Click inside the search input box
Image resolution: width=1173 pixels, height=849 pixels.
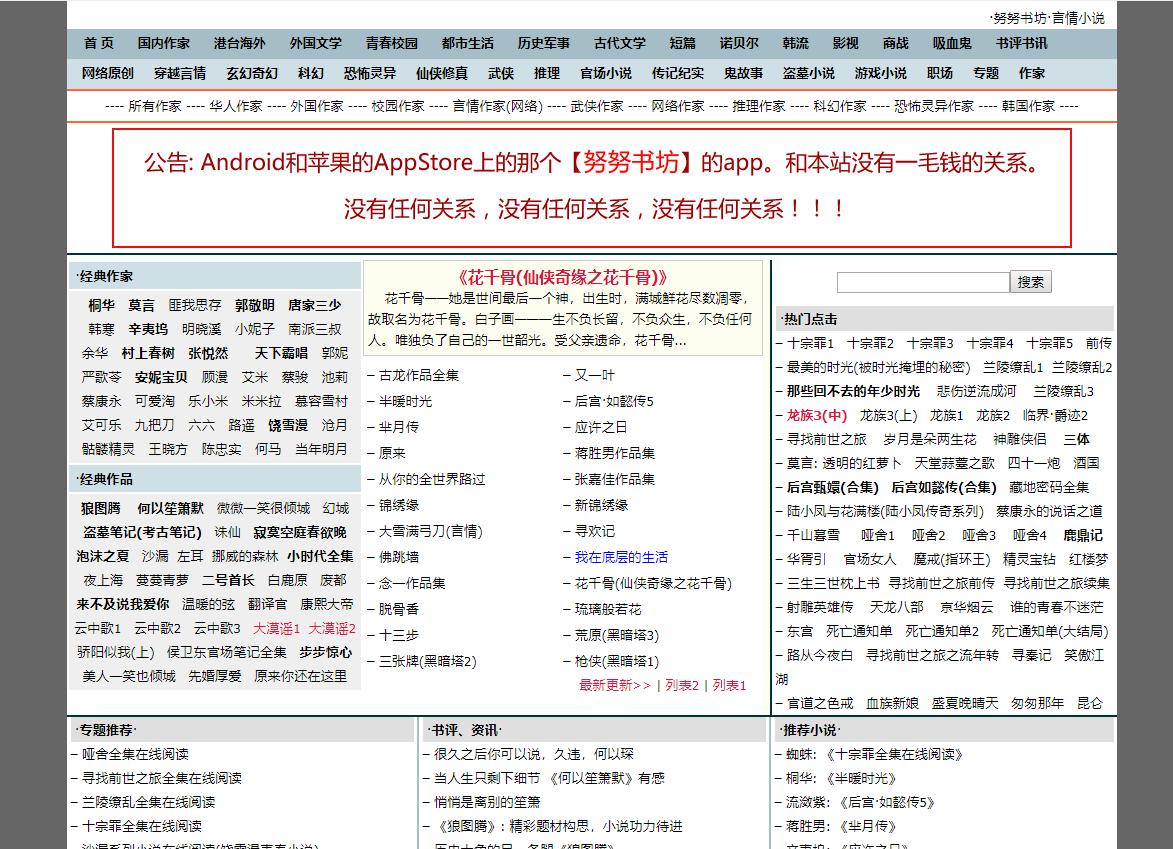(920, 282)
